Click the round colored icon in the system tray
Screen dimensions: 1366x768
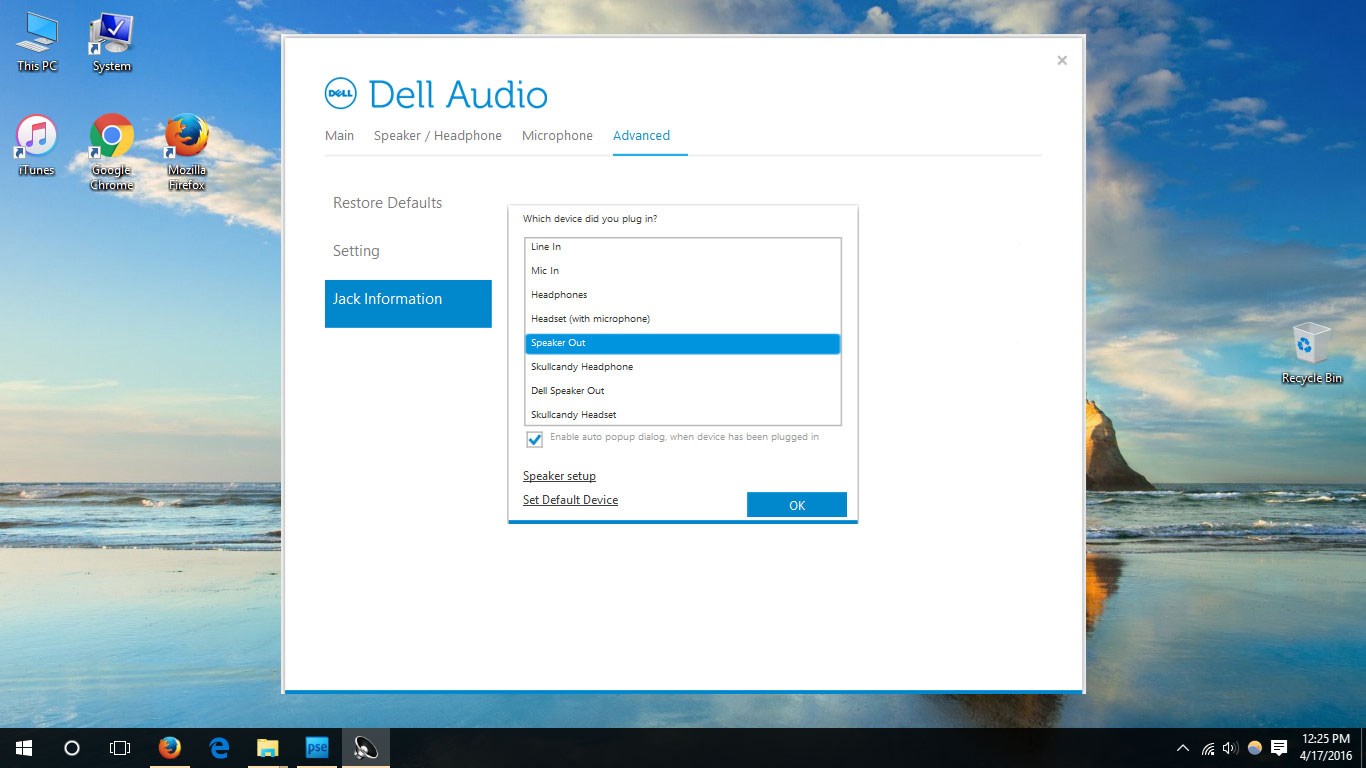click(x=1255, y=748)
